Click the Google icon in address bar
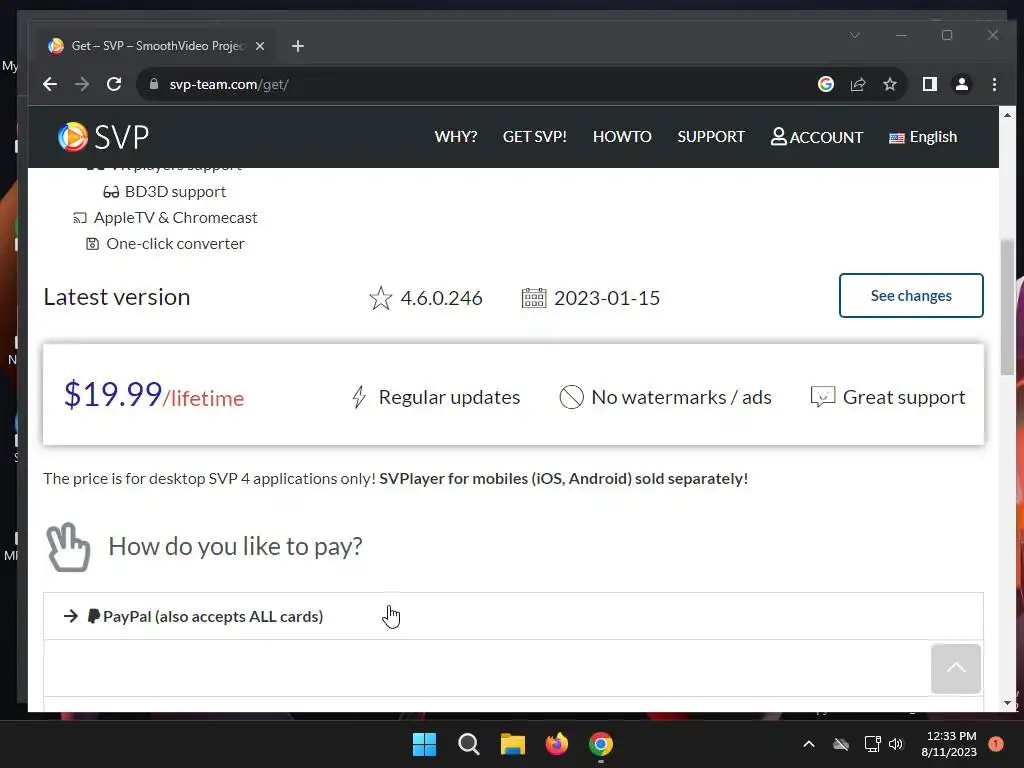 pos(825,84)
